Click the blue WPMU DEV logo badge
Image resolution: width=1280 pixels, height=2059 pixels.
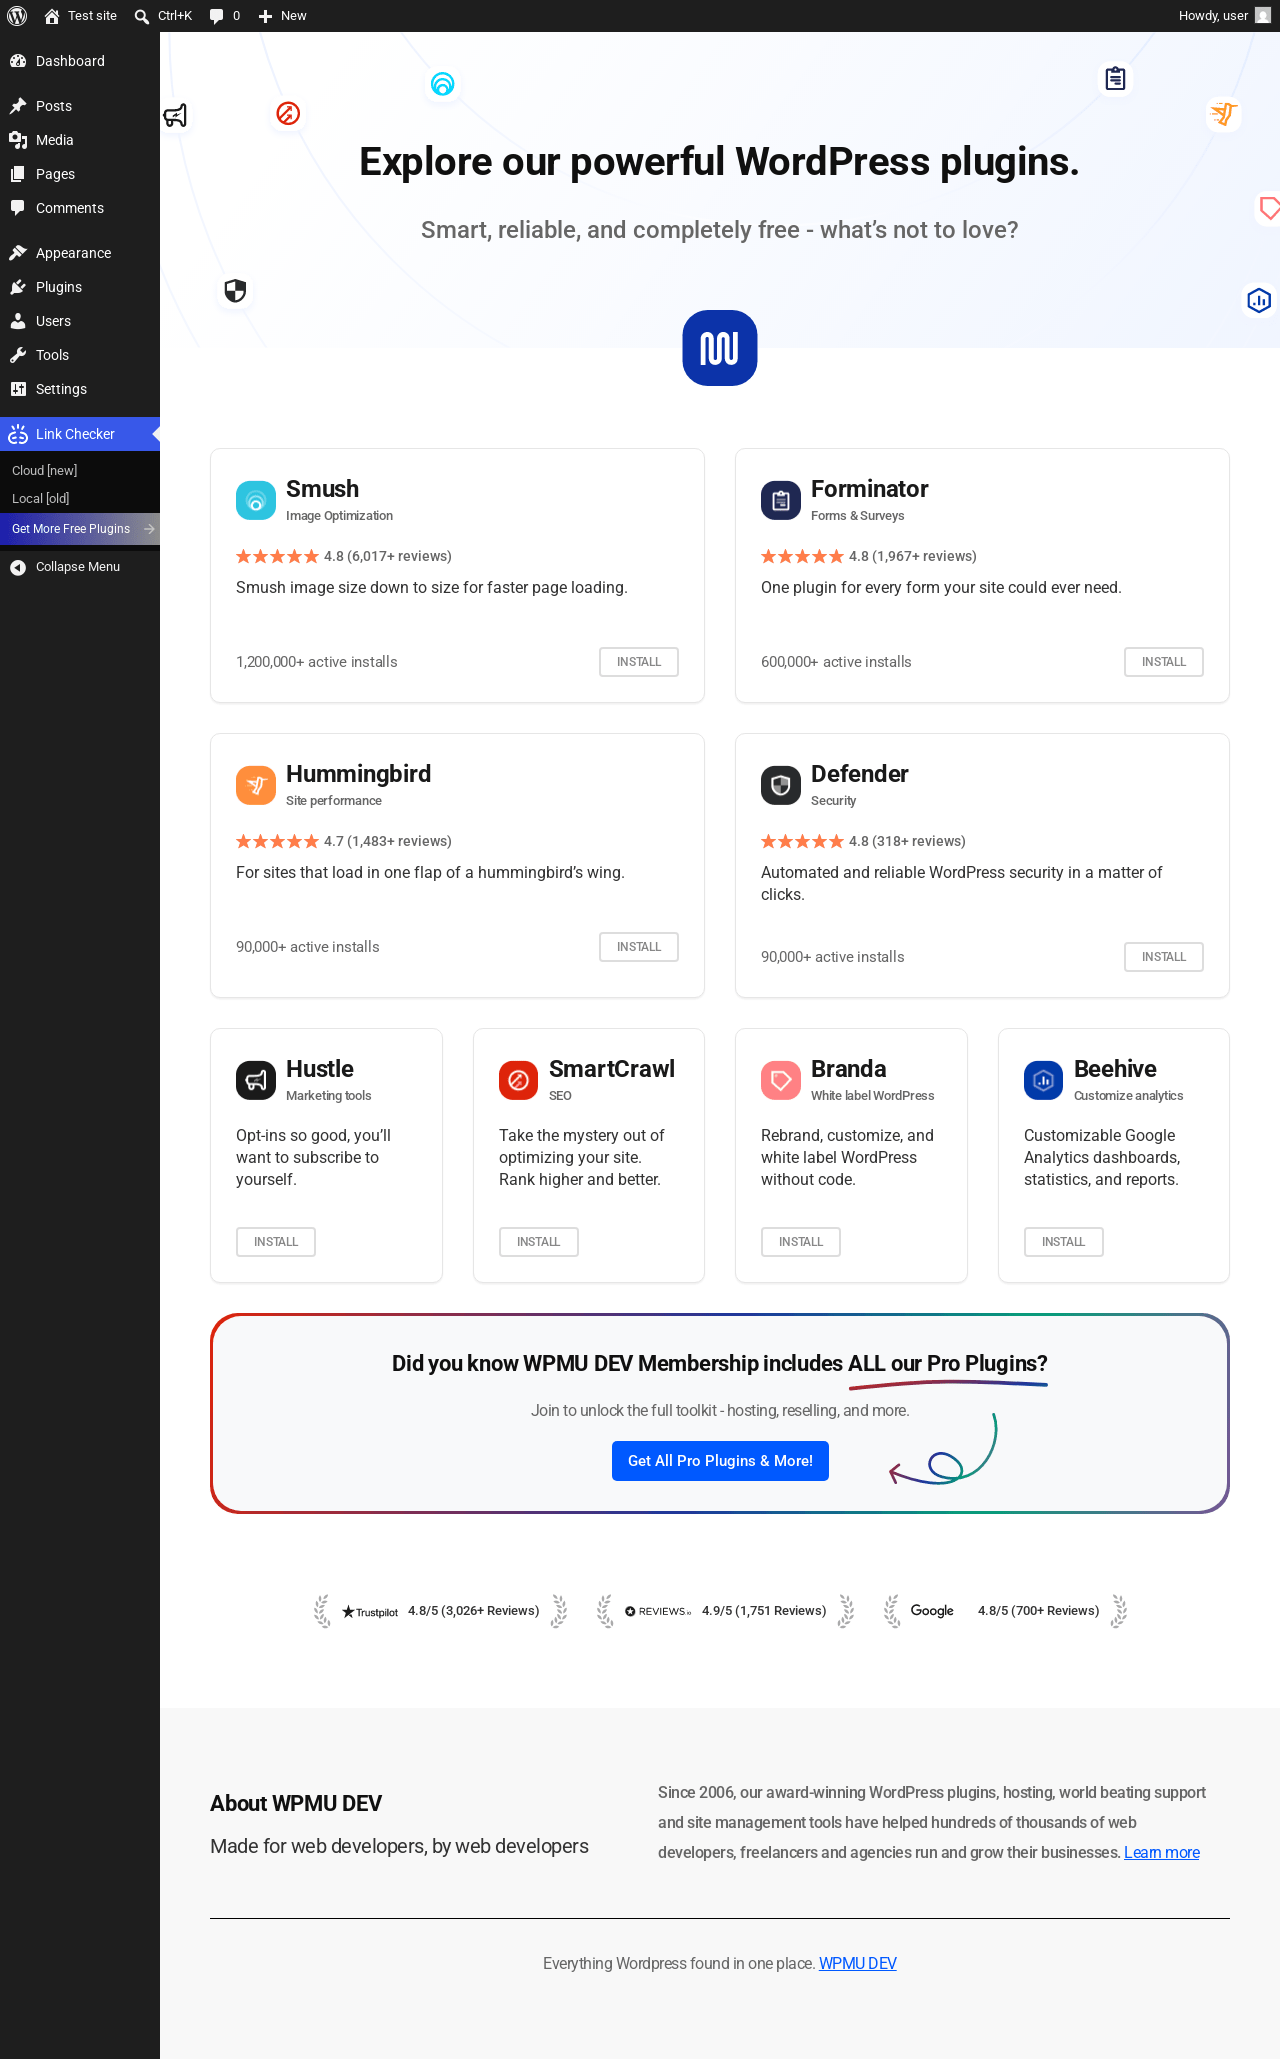click(x=720, y=348)
